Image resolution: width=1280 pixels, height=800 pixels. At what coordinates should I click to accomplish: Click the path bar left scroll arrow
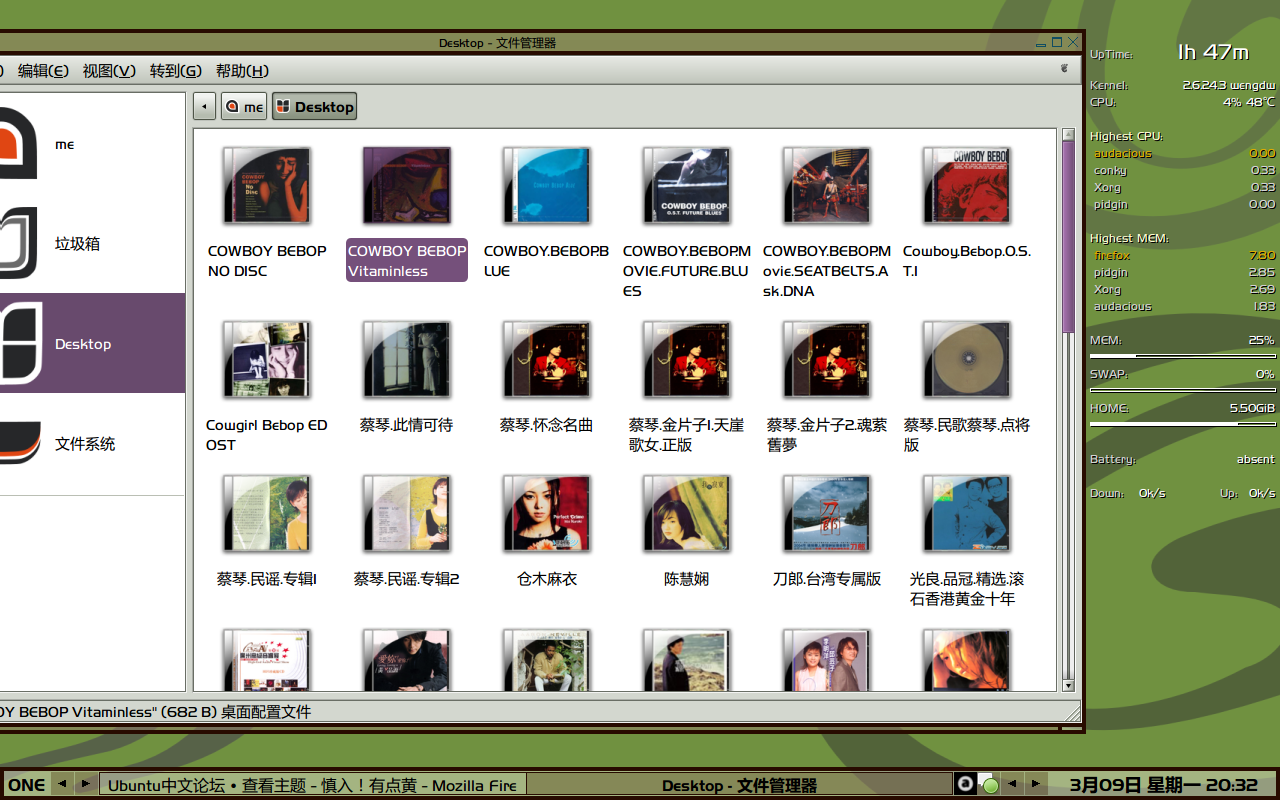pyautogui.click(x=205, y=106)
